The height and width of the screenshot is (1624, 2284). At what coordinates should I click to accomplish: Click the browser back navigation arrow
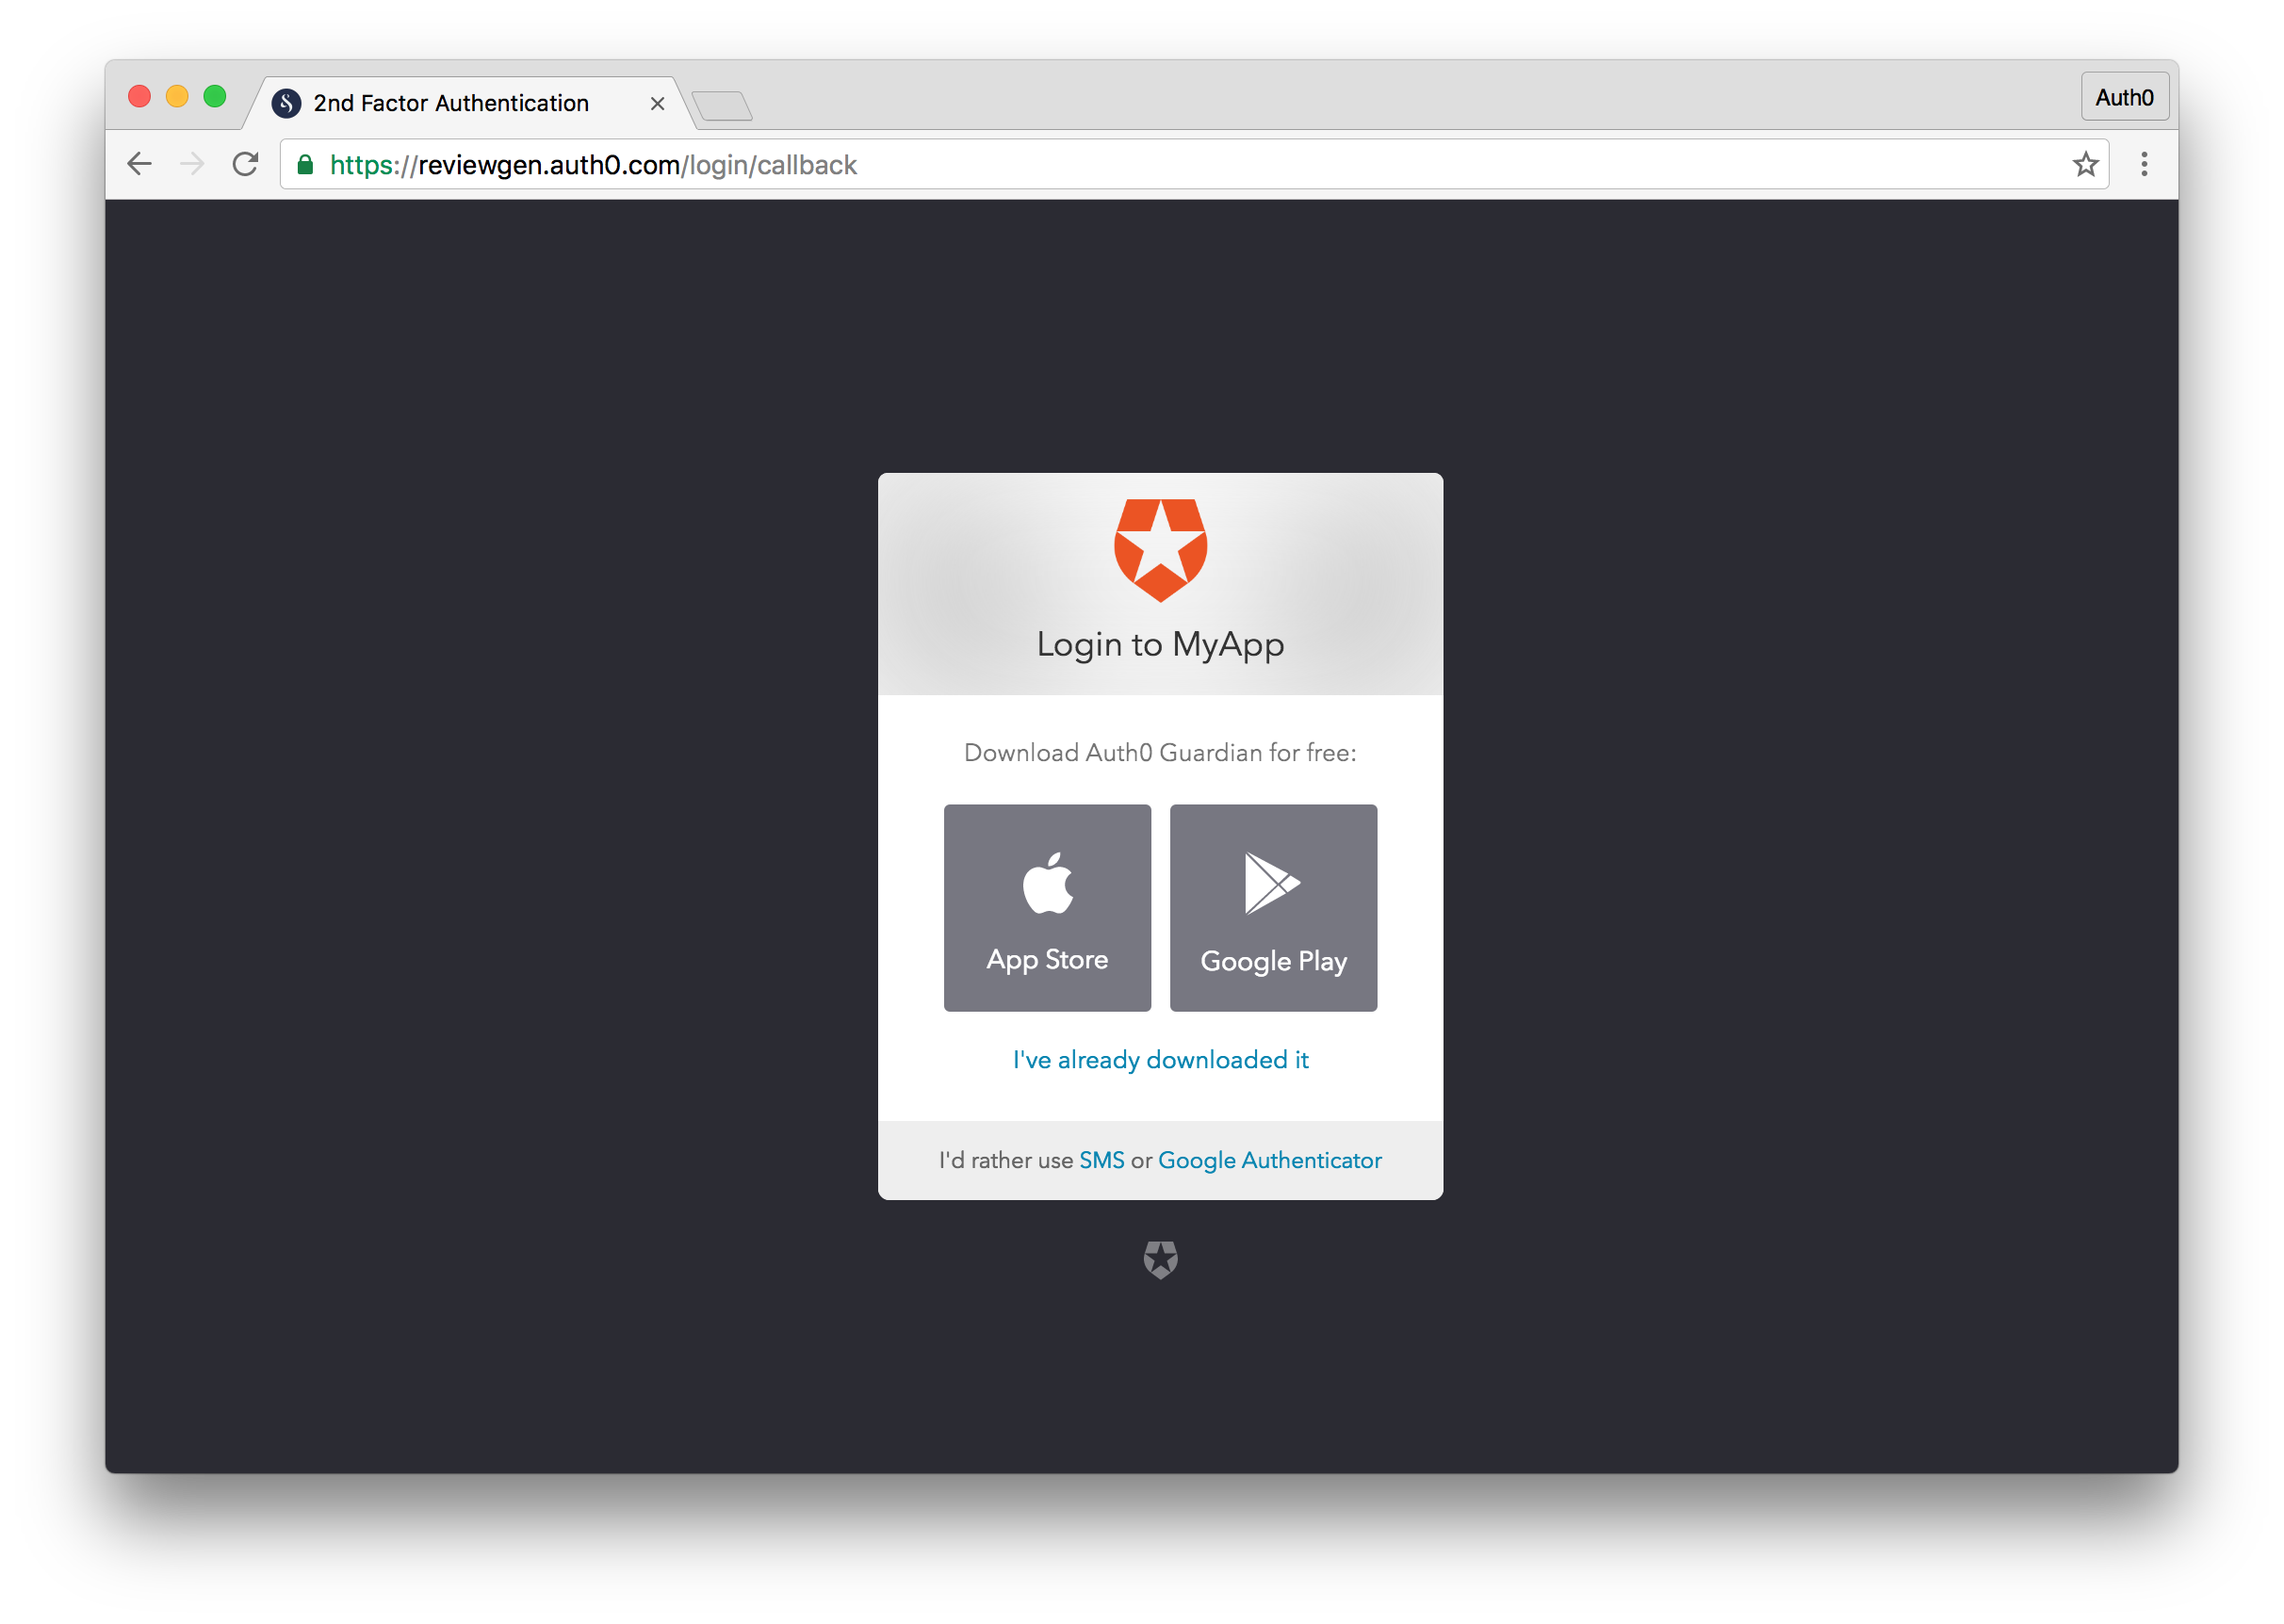138,165
